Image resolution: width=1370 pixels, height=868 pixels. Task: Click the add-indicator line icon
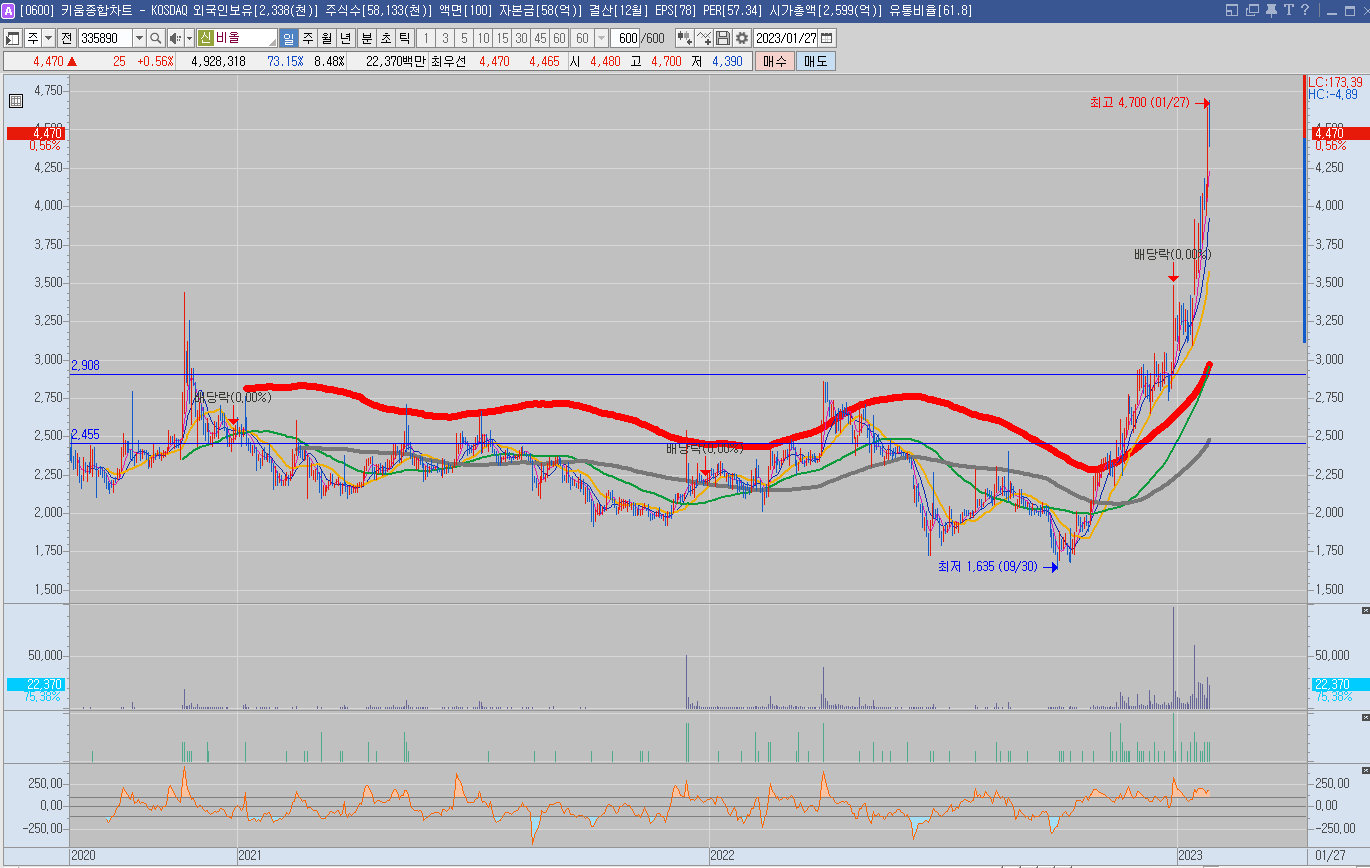pos(704,38)
